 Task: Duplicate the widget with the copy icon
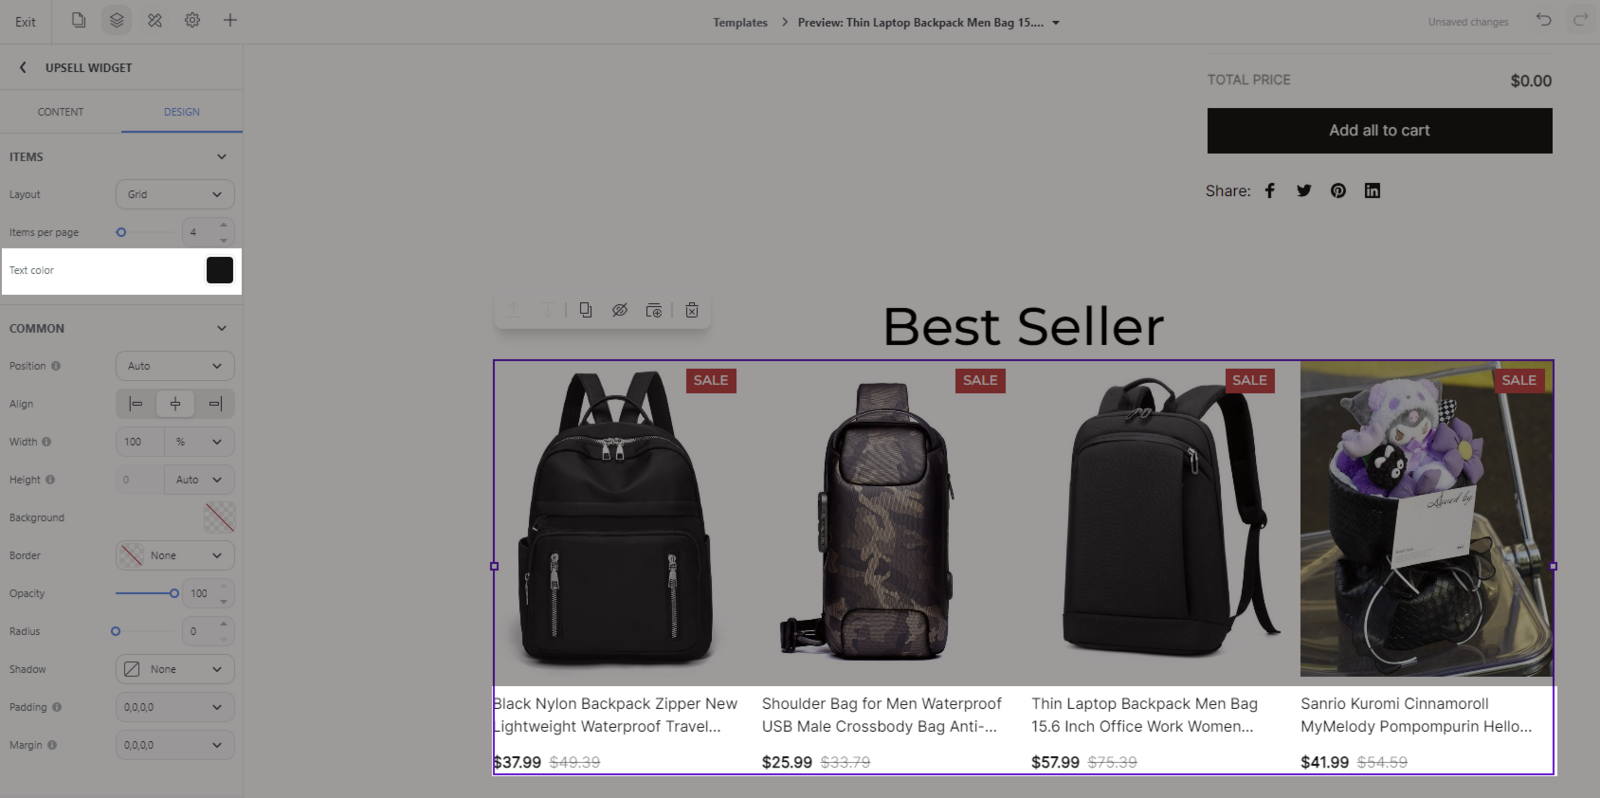586,310
